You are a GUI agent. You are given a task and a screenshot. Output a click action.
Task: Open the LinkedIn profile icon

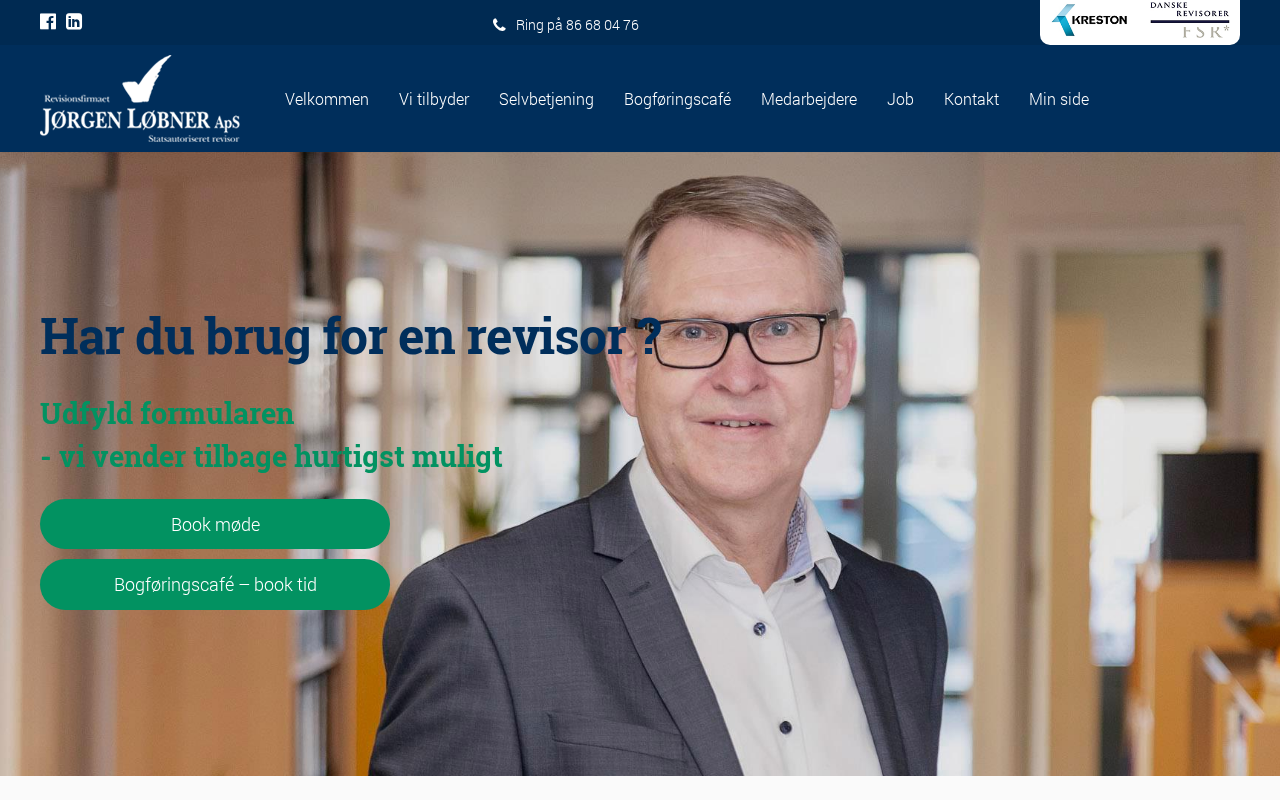tap(74, 22)
